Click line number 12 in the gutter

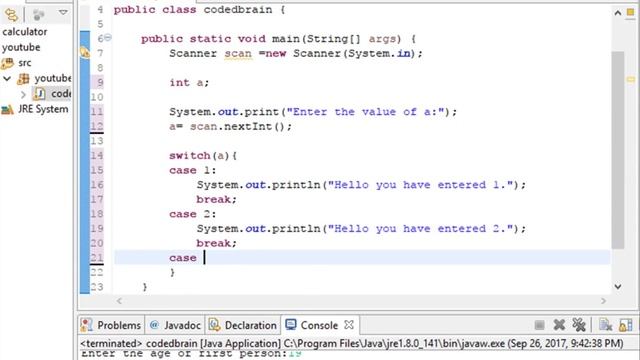97,127
